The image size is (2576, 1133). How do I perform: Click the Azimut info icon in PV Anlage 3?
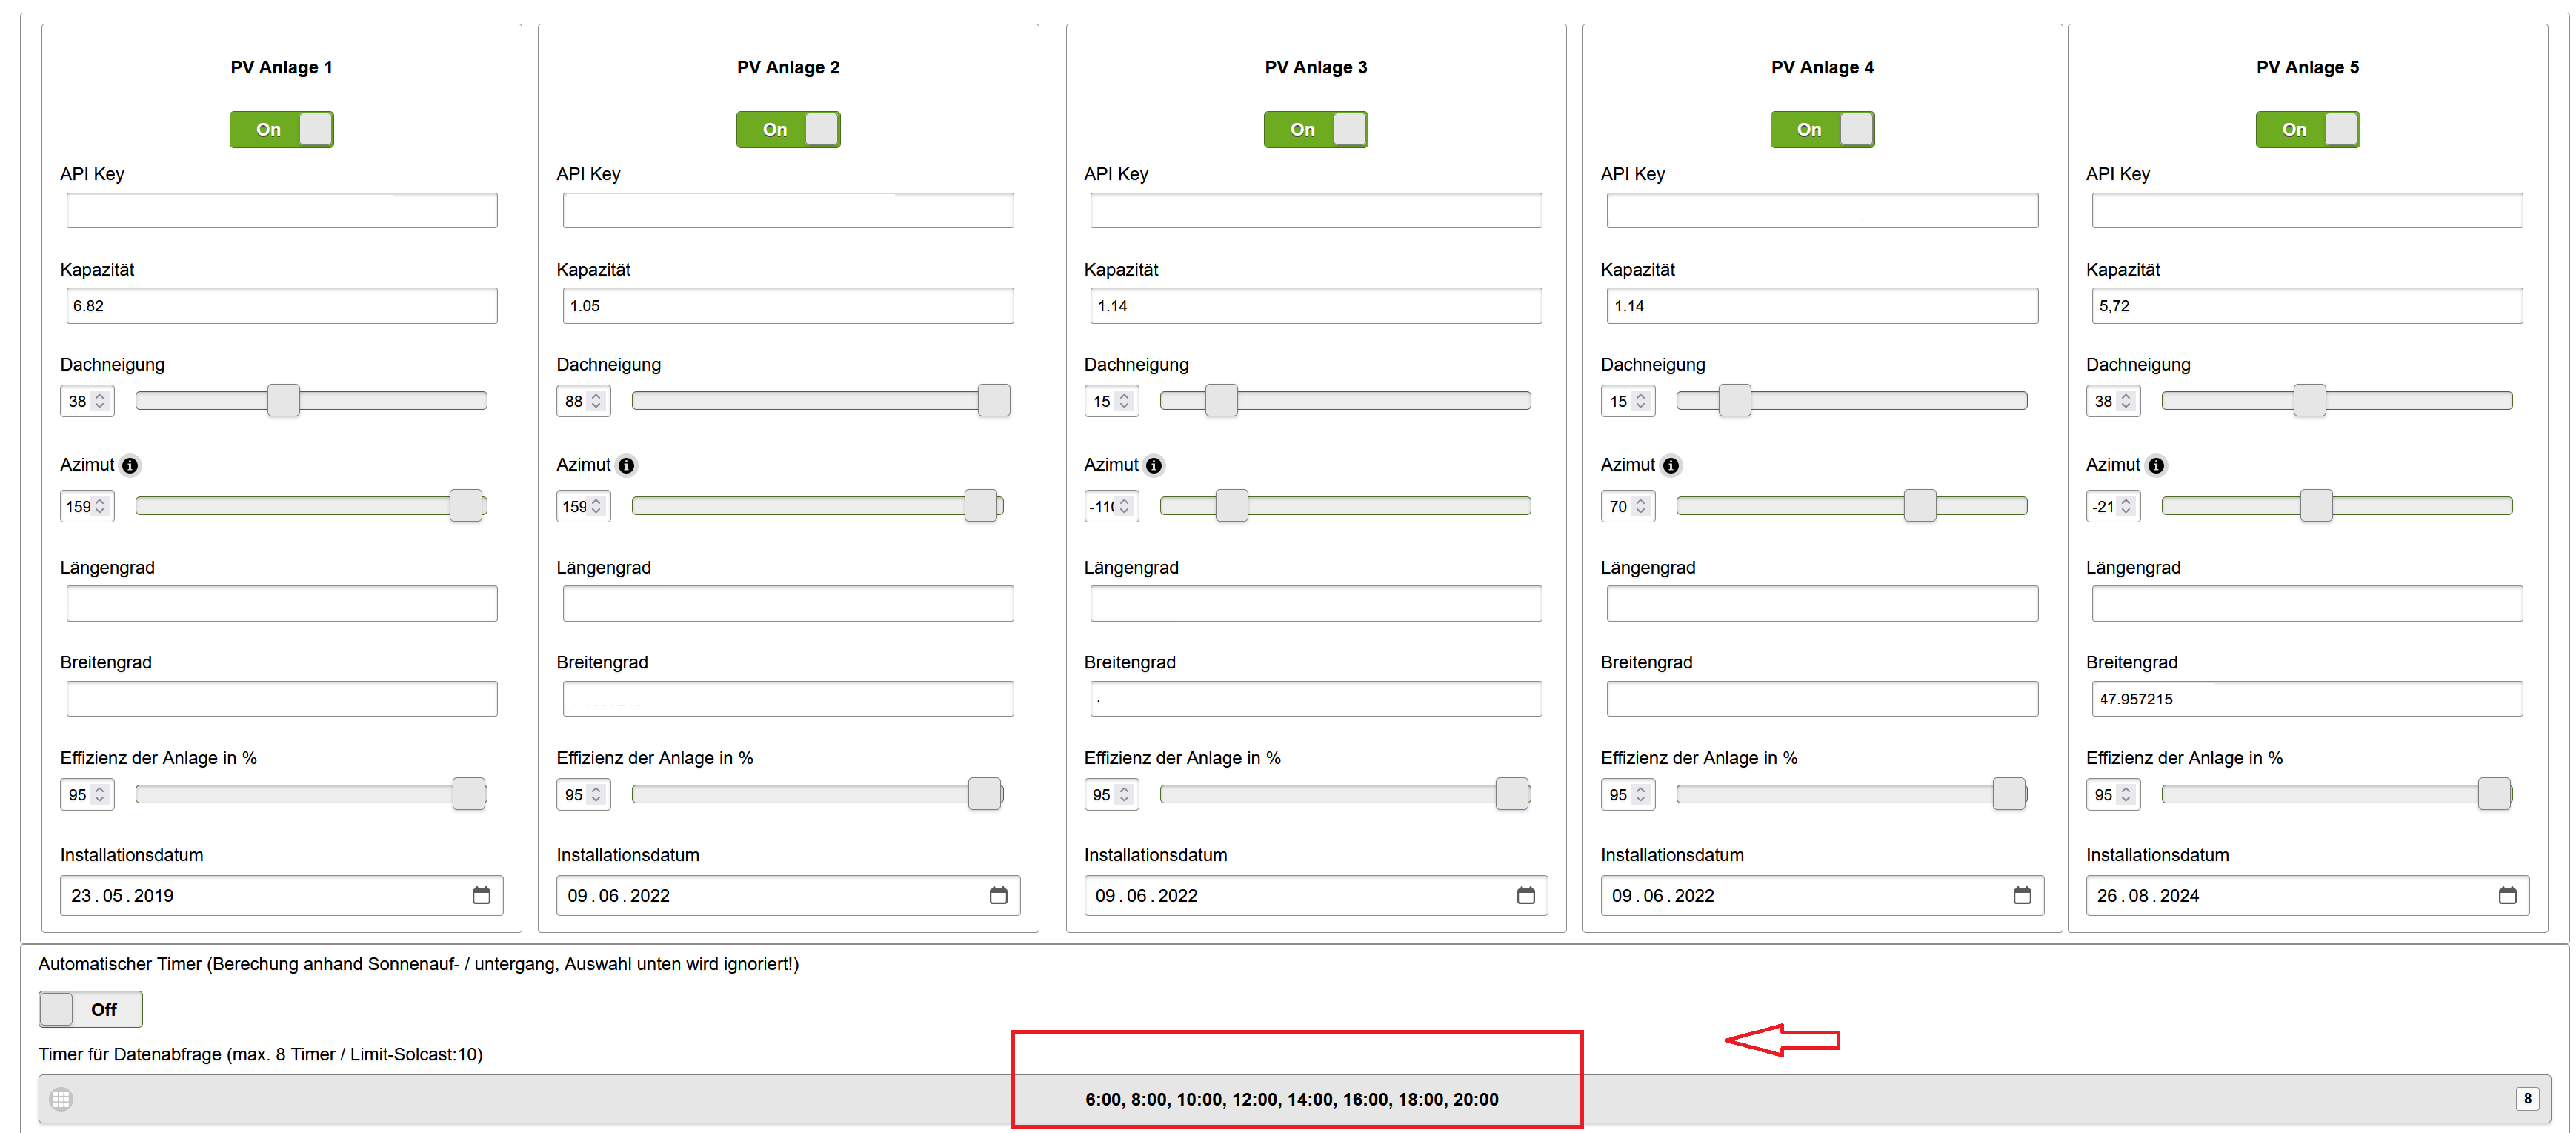coord(1154,465)
